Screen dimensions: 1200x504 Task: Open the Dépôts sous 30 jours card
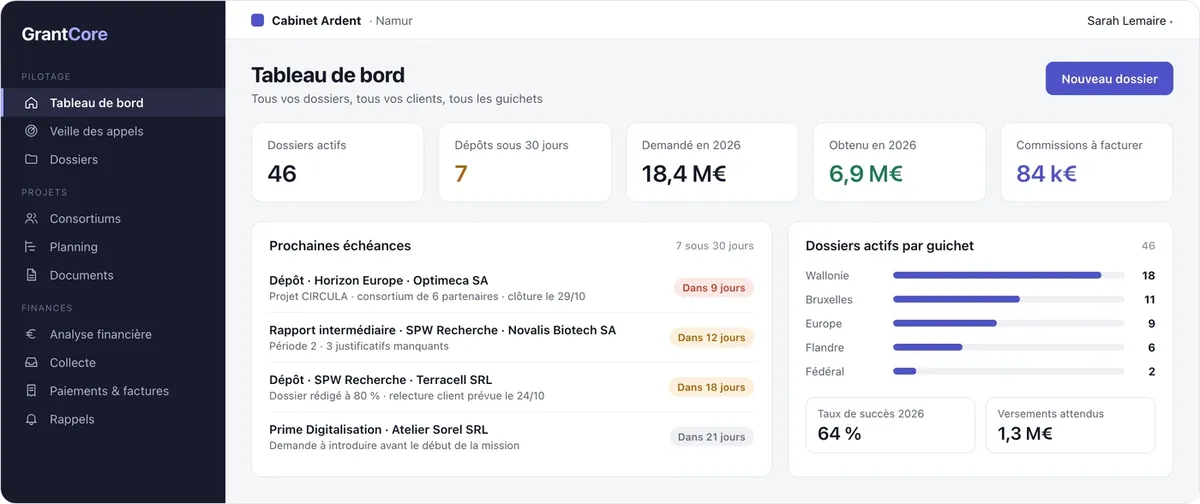(x=525, y=163)
